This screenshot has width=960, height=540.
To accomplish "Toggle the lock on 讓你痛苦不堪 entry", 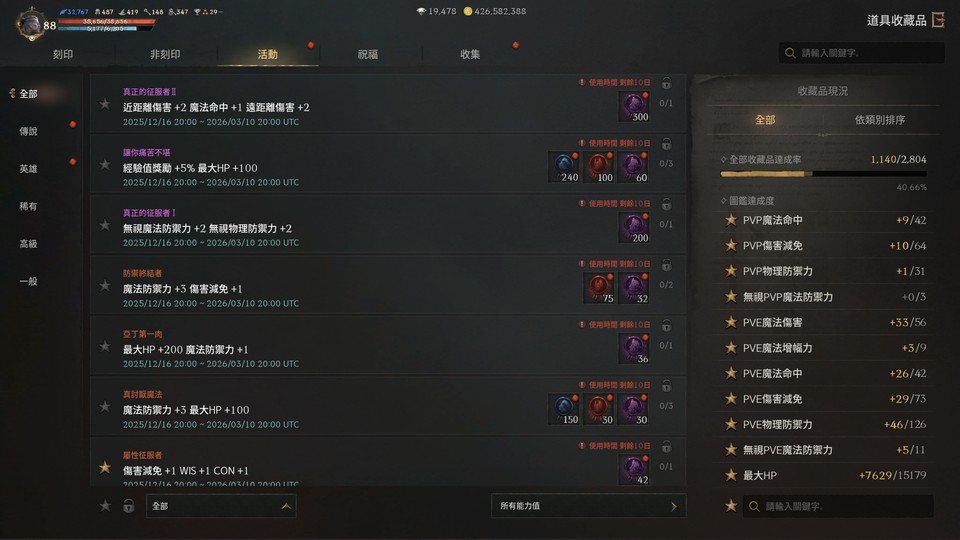I will [x=667, y=144].
